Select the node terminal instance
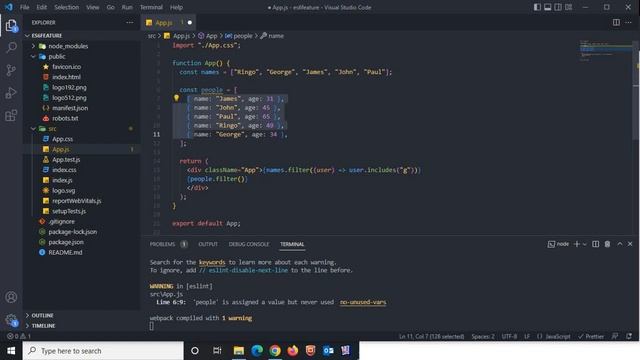640x360 pixels. (558, 244)
